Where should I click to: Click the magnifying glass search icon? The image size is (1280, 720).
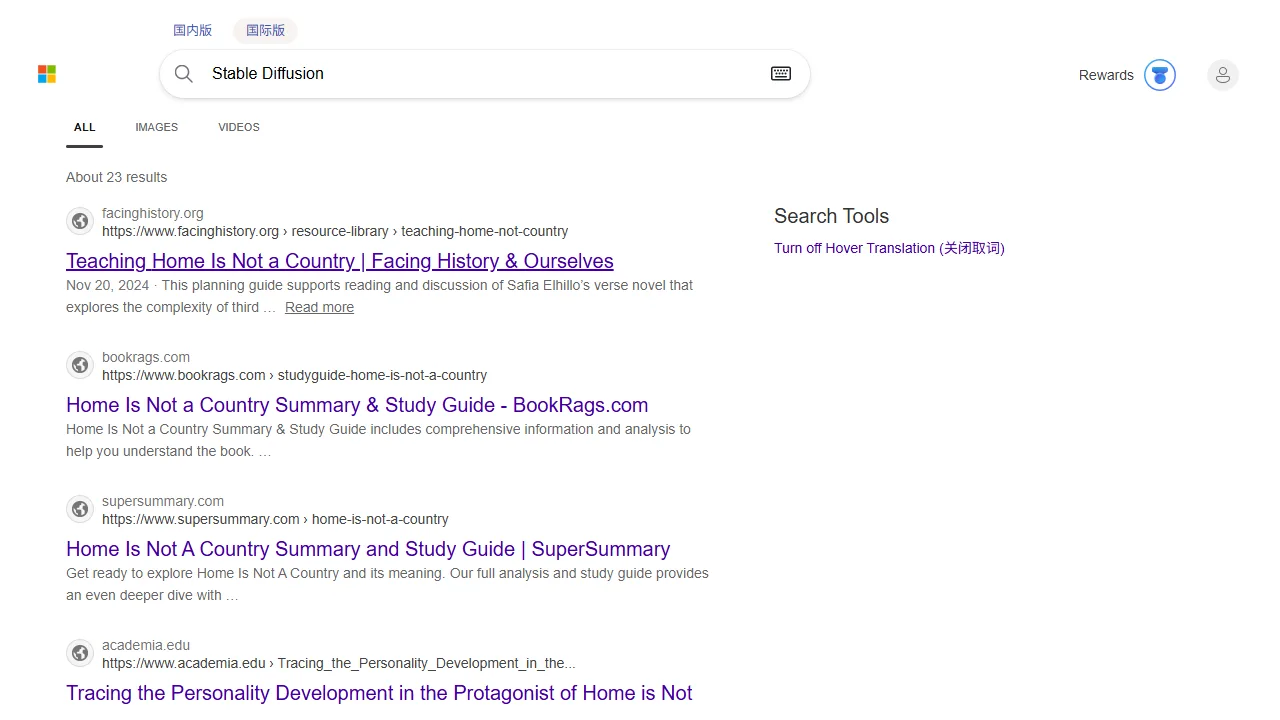(x=184, y=74)
